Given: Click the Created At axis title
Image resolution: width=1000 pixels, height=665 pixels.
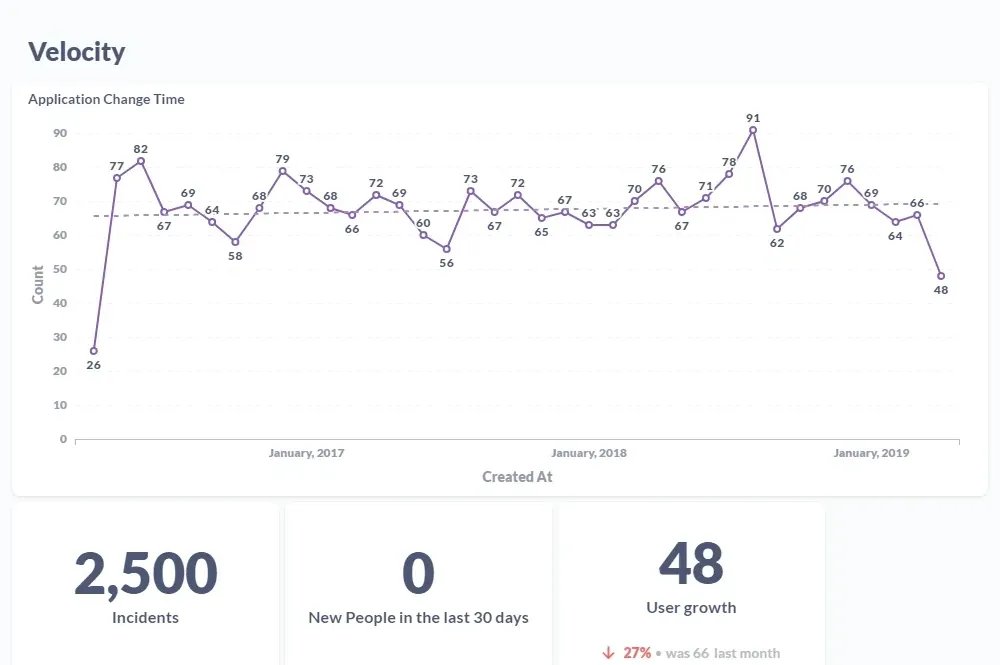Looking at the screenshot, I should coord(517,476).
